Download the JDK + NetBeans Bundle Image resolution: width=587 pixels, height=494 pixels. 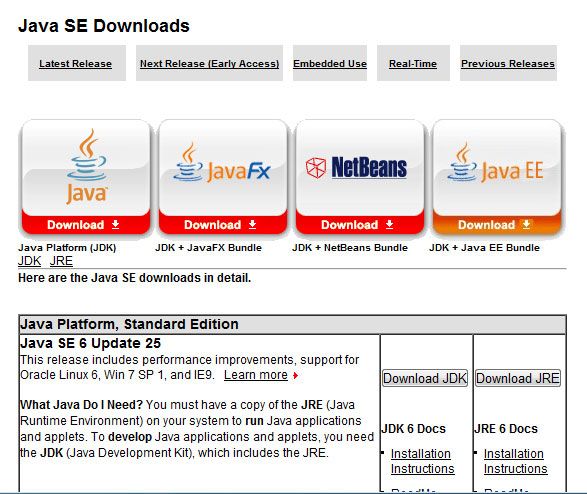pyautogui.click(x=360, y=225)
